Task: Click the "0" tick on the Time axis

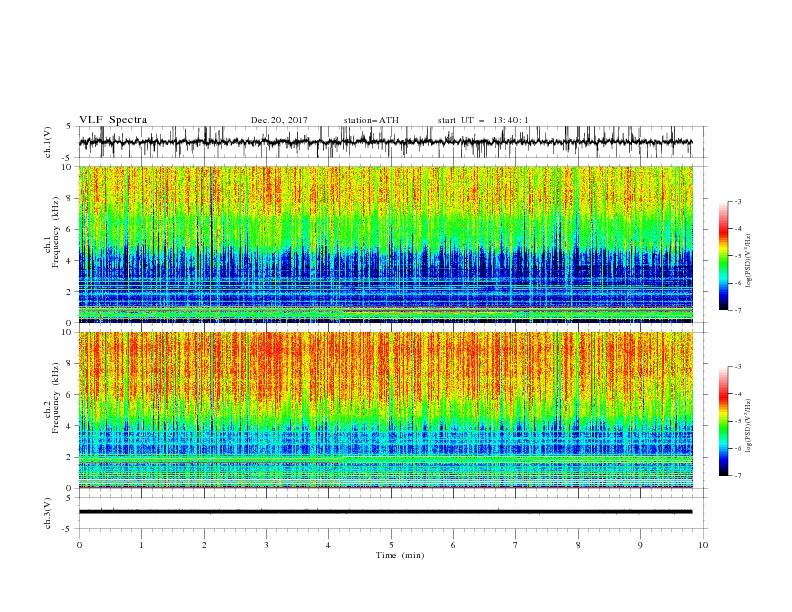Action: click(79, 545)
